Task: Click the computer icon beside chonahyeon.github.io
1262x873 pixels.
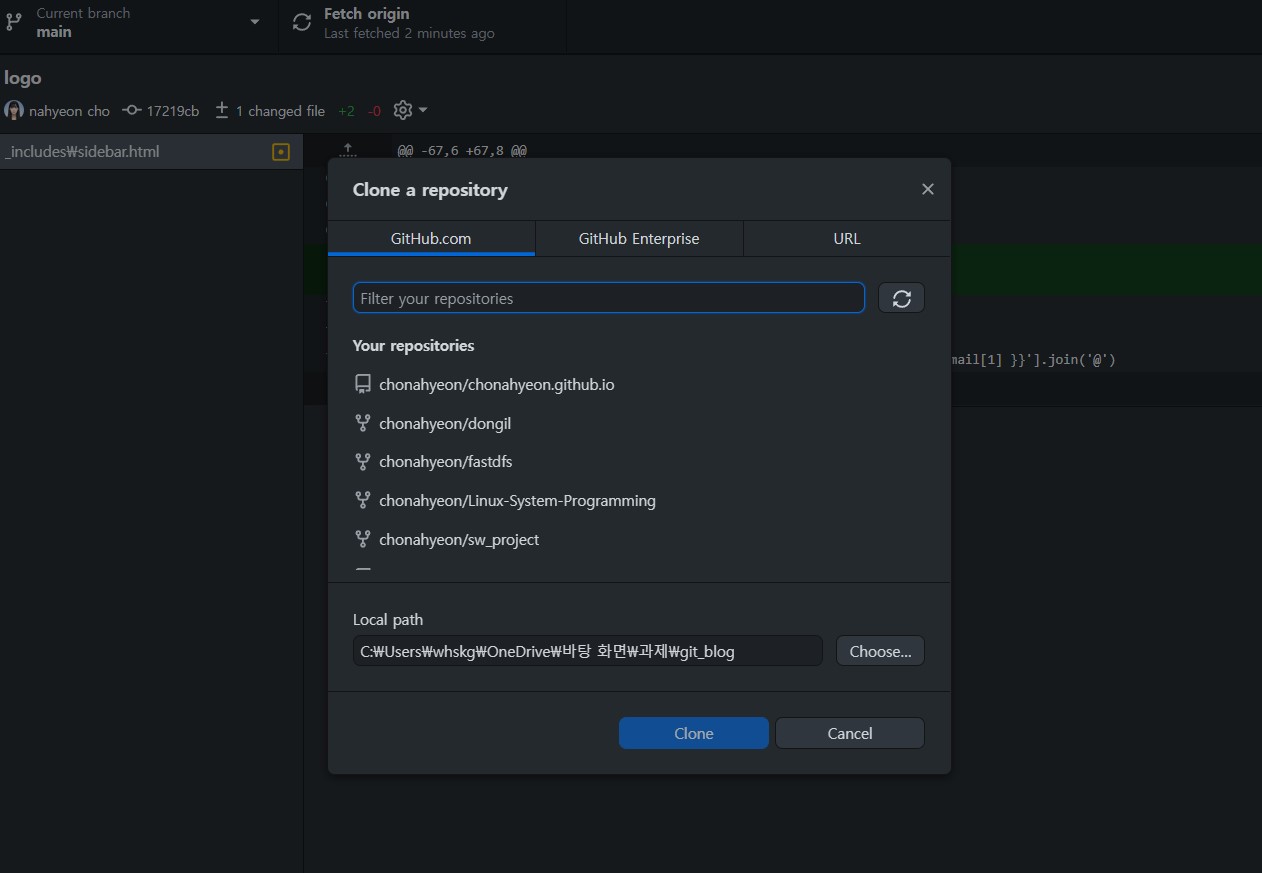Action: tap(362, 383)
